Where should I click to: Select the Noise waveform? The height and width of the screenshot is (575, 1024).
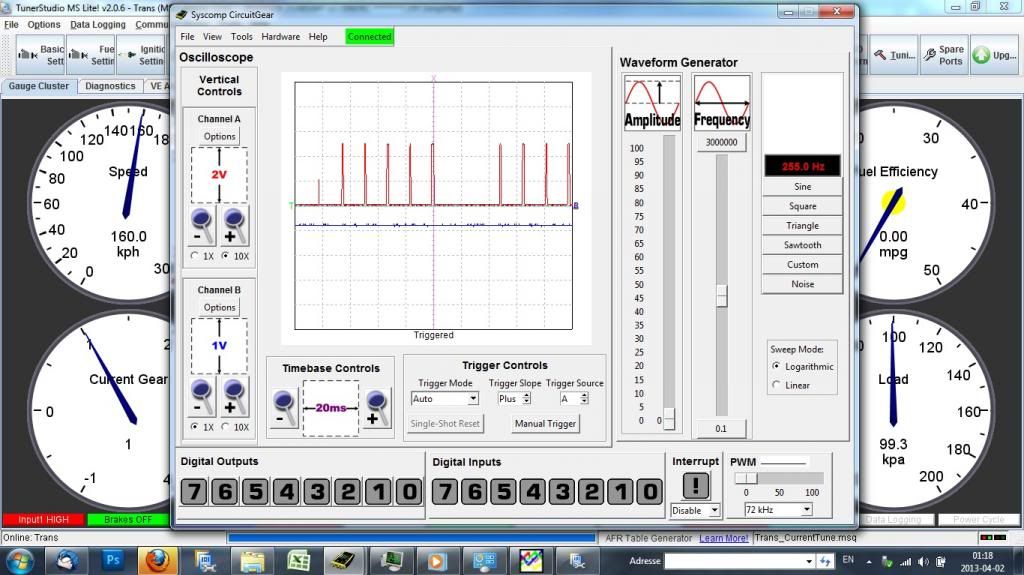[803, 284]
